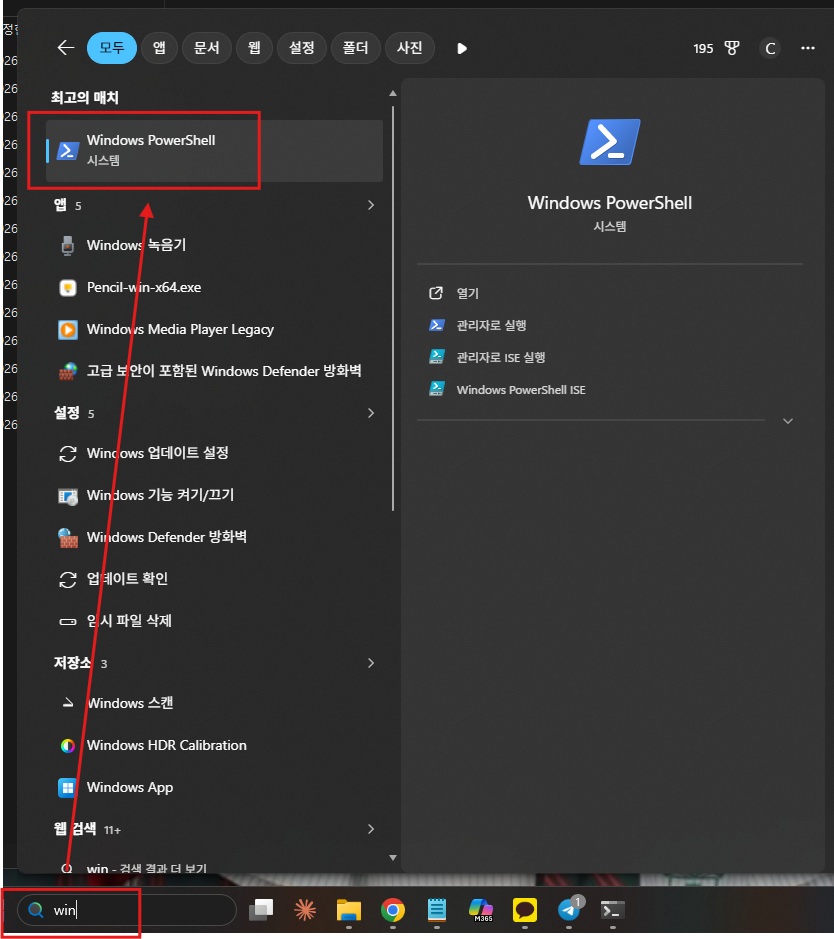Switch to the 설정 filter tab
Image resolution: width=834 pixels, height=939 pixels.
pos(302,48)
